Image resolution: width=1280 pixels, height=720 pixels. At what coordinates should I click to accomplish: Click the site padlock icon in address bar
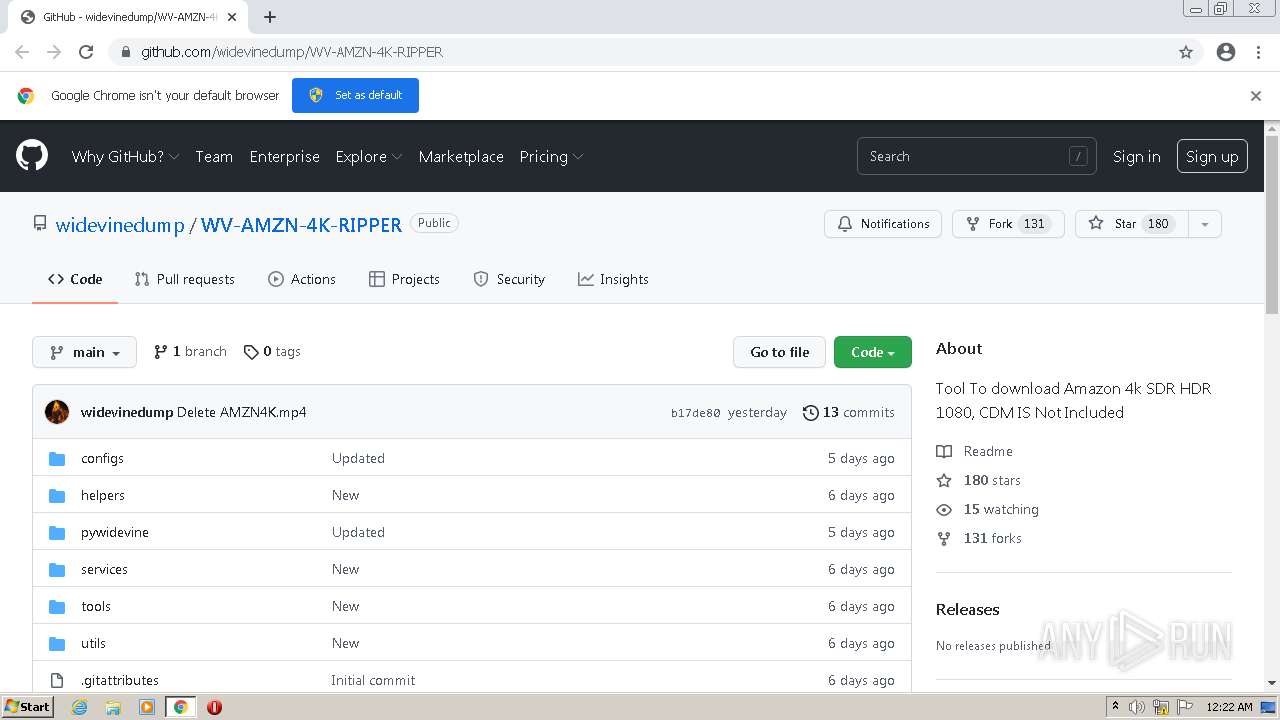click(126, 52)
